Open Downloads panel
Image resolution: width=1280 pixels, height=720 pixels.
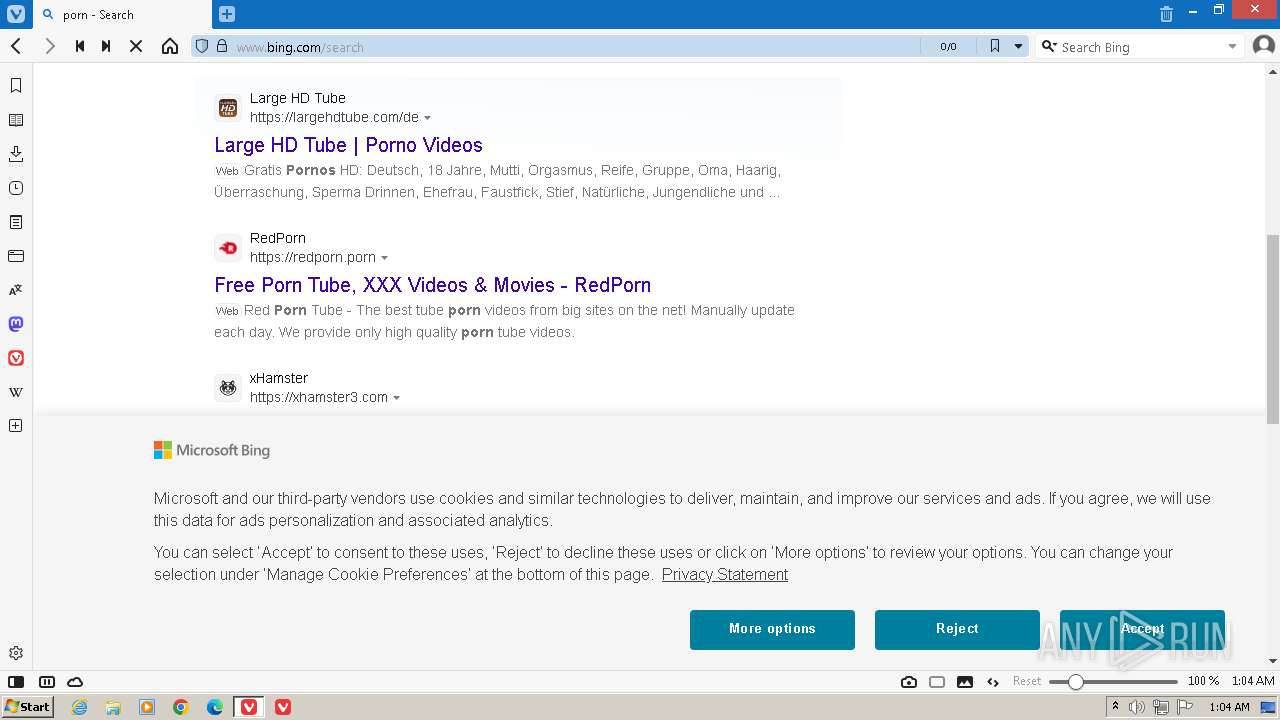16,154
